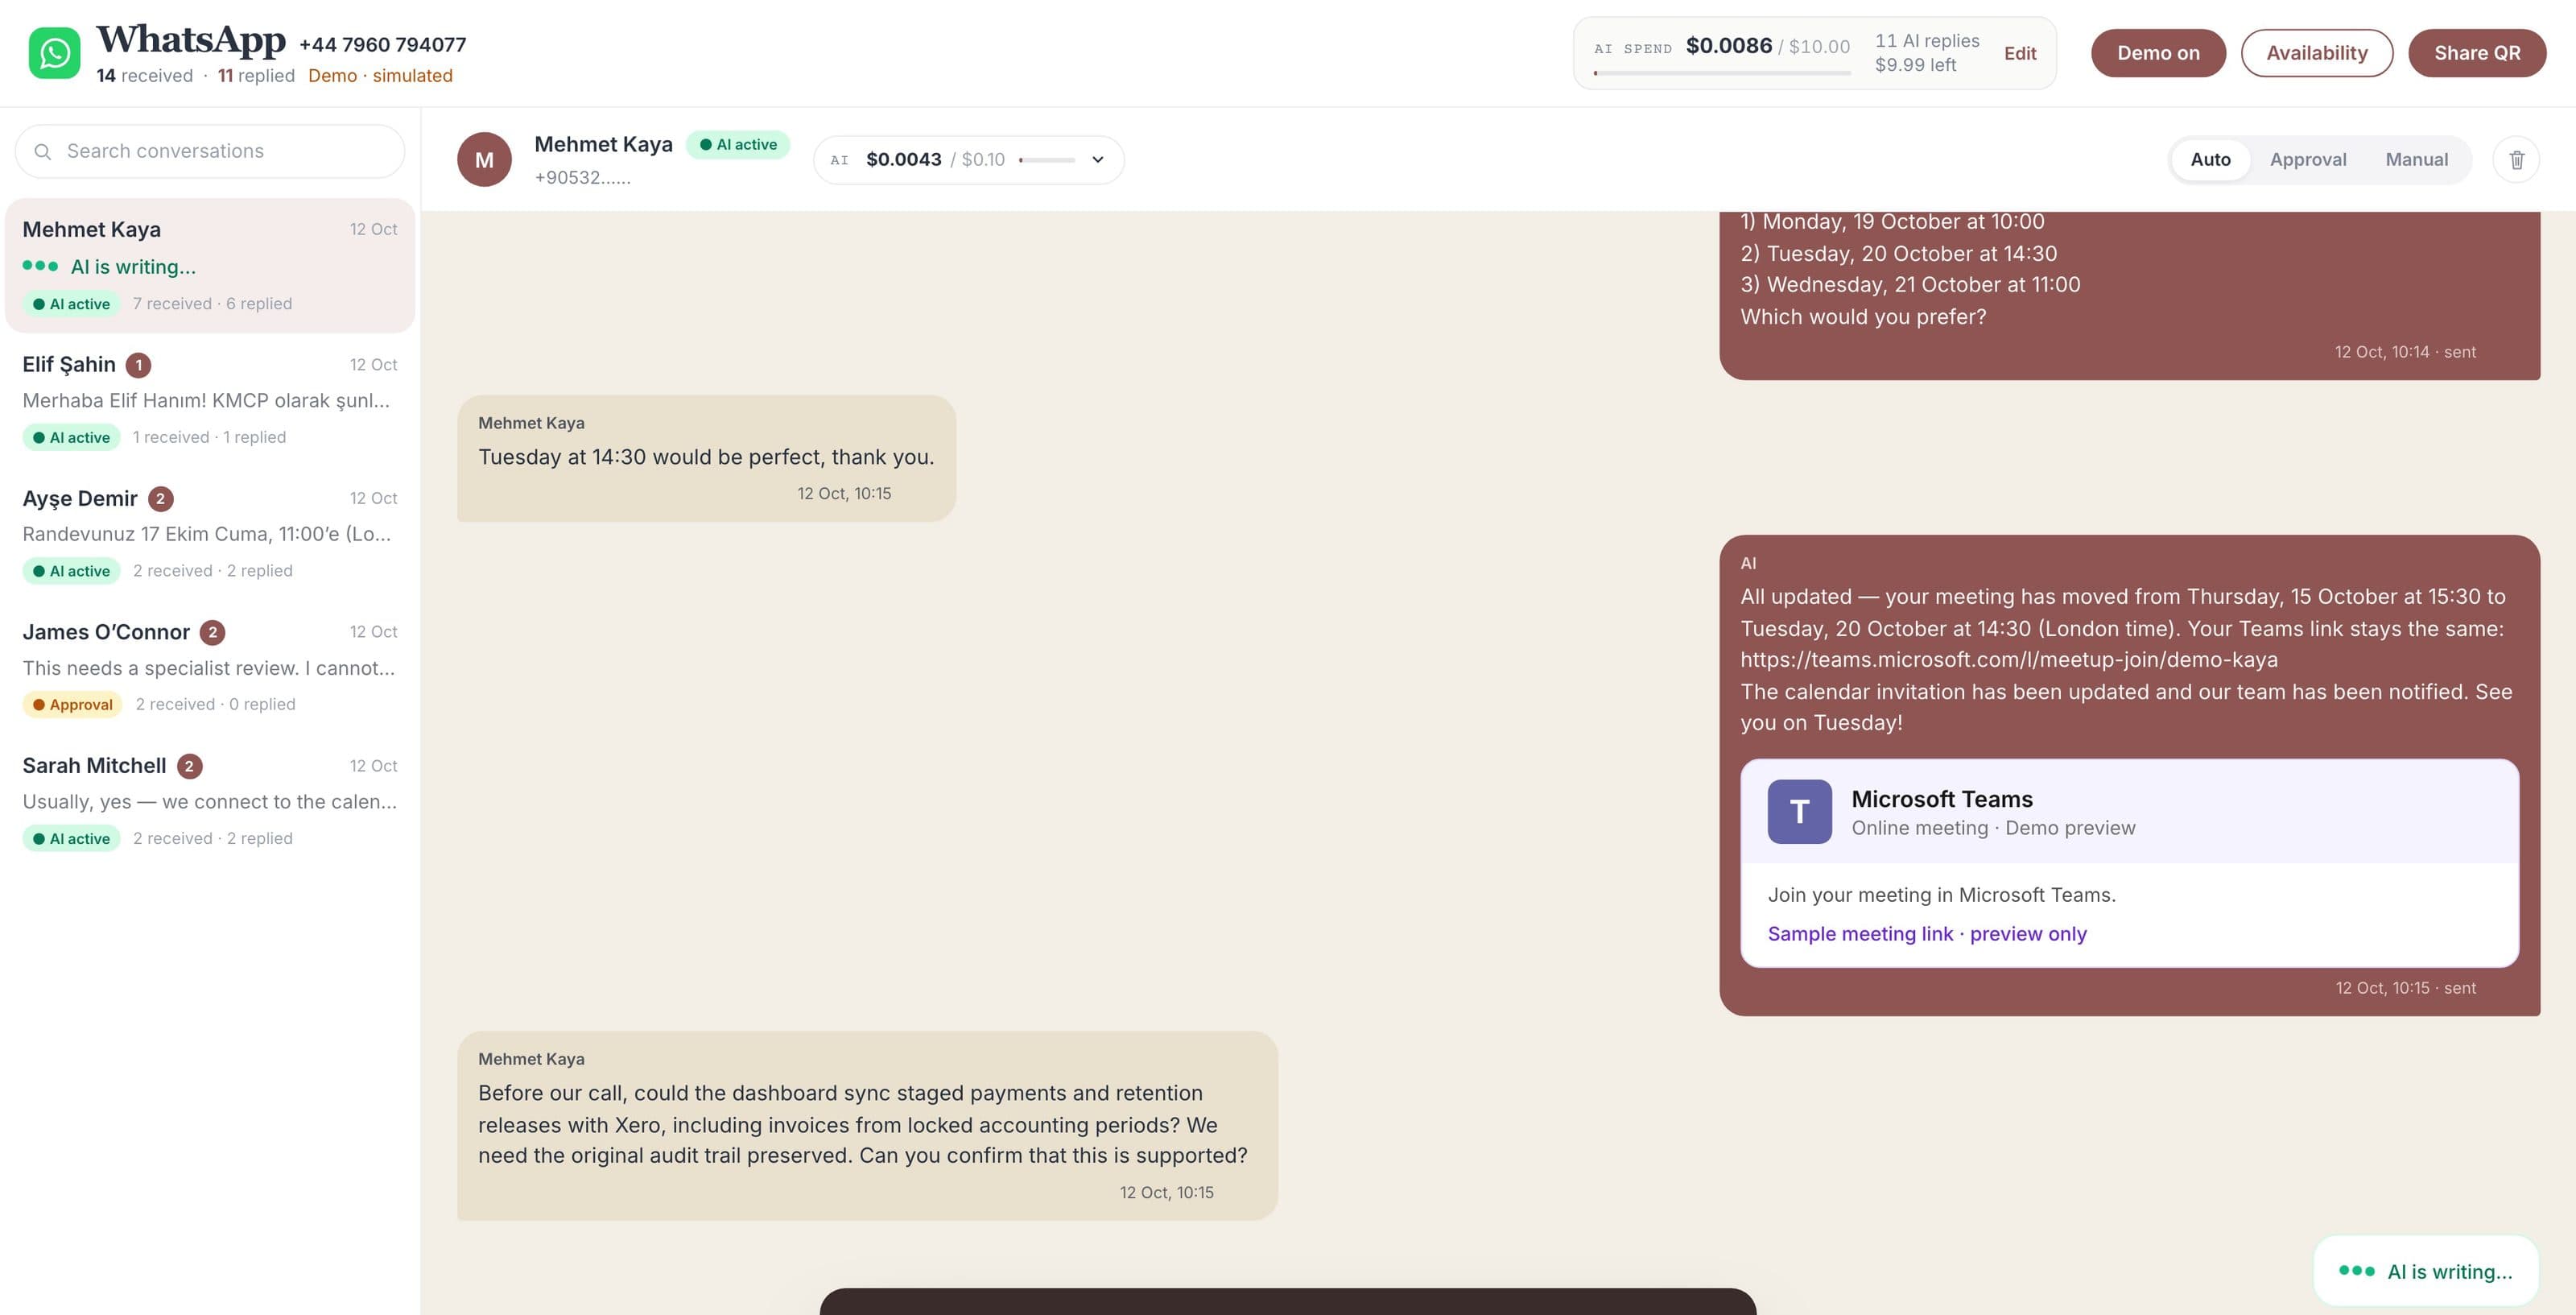Click the global AI spend progress bar
Image resolution: width=2576 pixels, height=1315 pixels.
tap(1721, 73)
